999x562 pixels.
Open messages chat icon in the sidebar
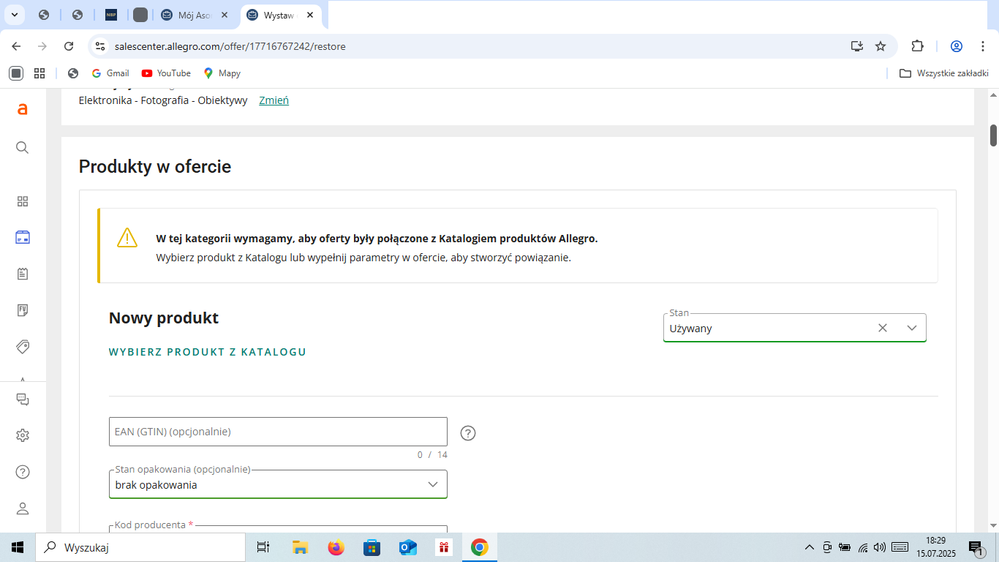point(22,399)
